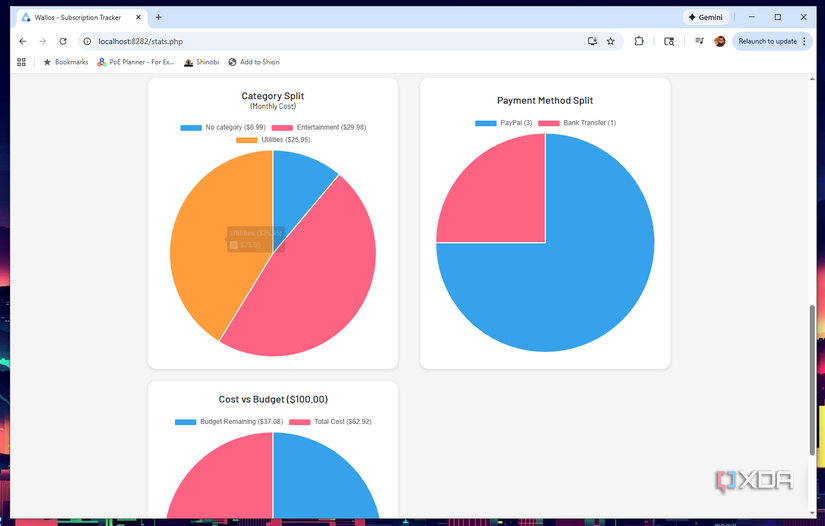Toggle the Total Cost ($62.92) legend item
This screenshot has height=526, width=825.
tap(330, 422)
